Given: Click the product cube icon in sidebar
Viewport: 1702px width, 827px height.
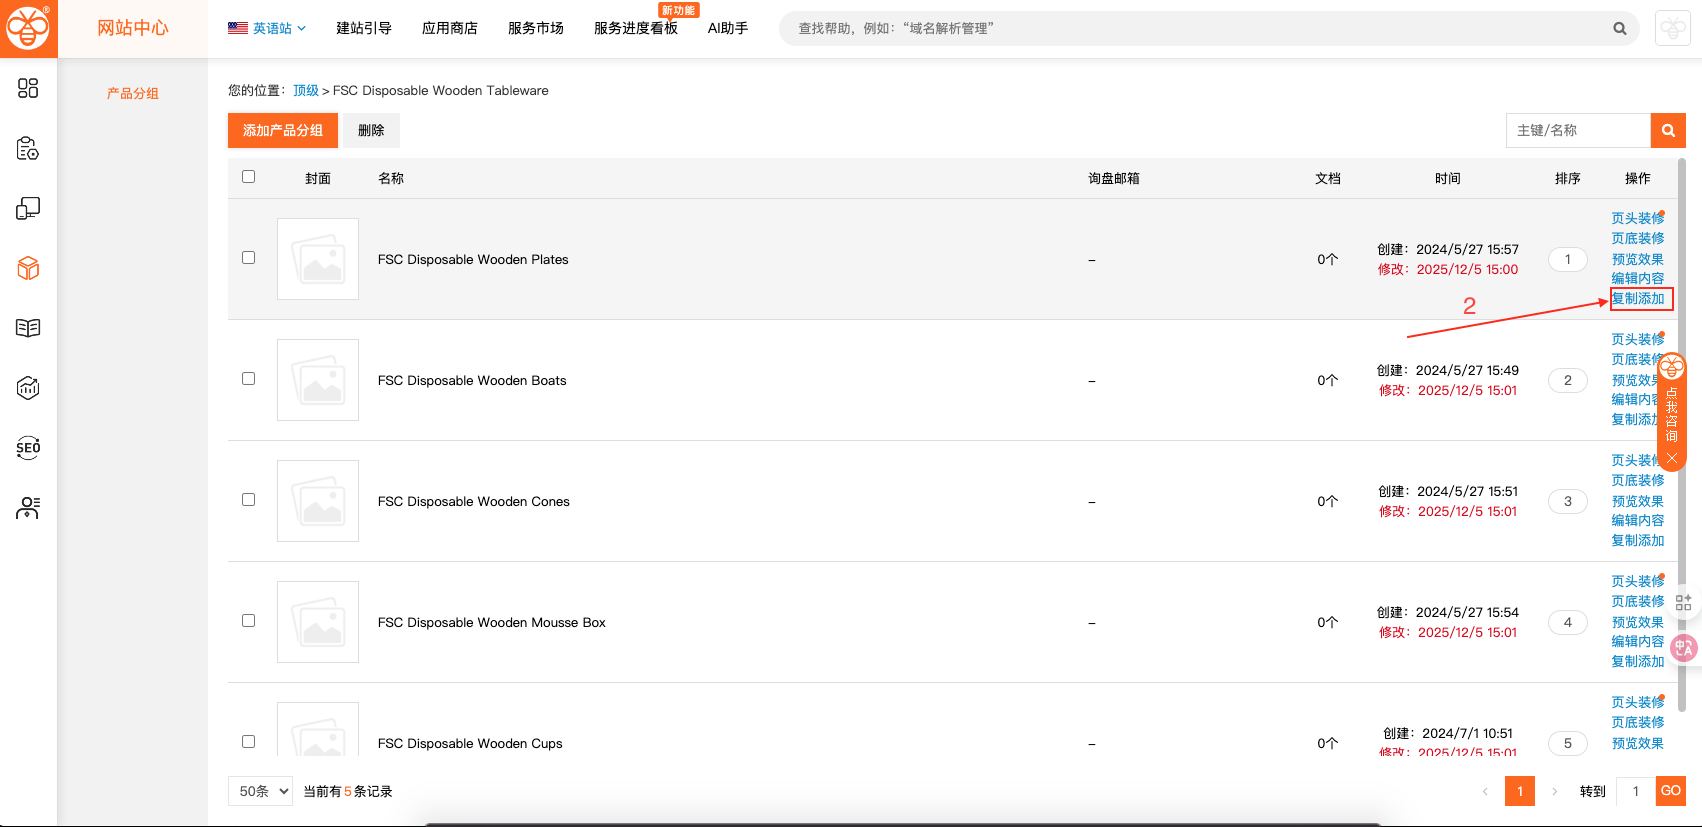Looking at the screenshot, I should pyautogui.click(x=28, y=268).
